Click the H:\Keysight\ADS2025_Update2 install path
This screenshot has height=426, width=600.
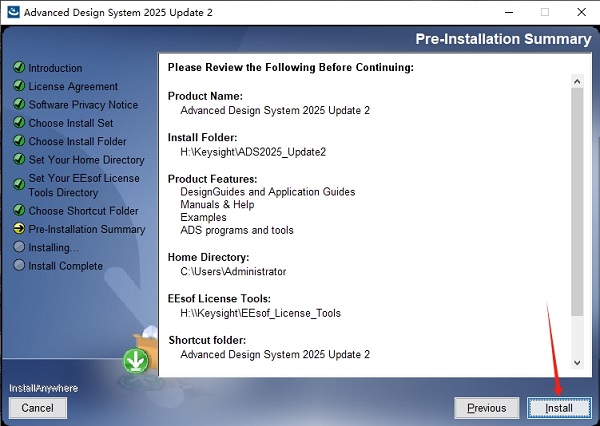coord(253,152)
